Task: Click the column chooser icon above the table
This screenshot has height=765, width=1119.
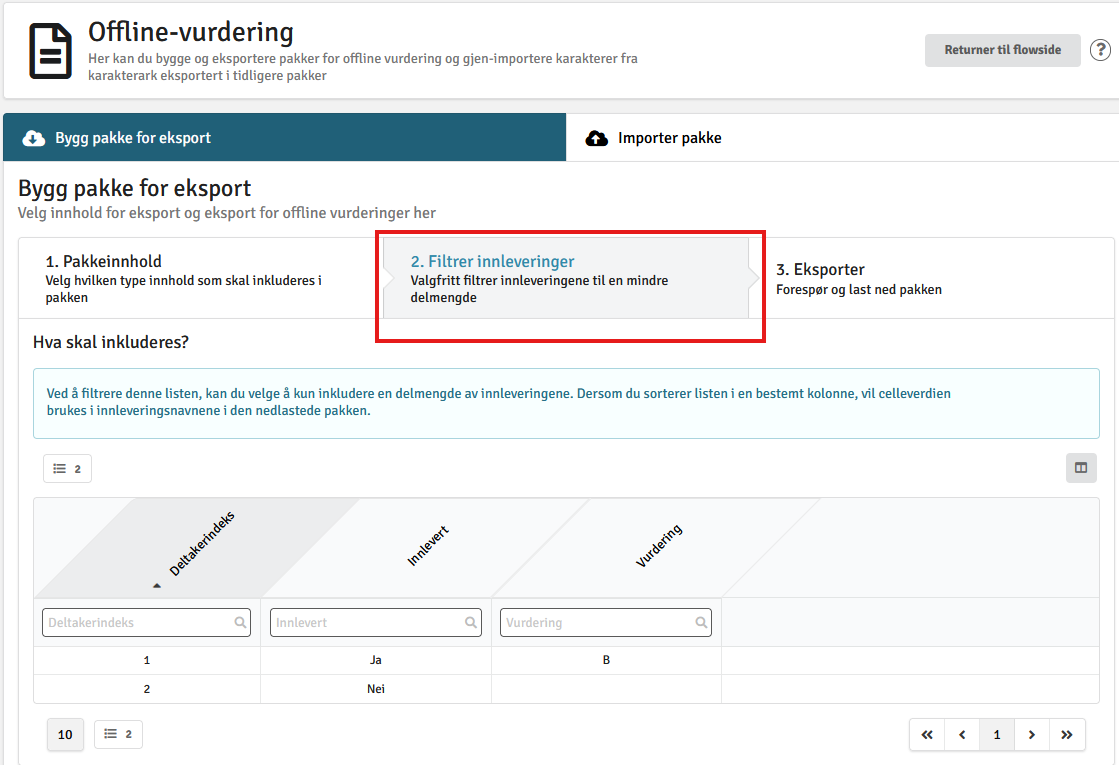Action: (1081, 468)
